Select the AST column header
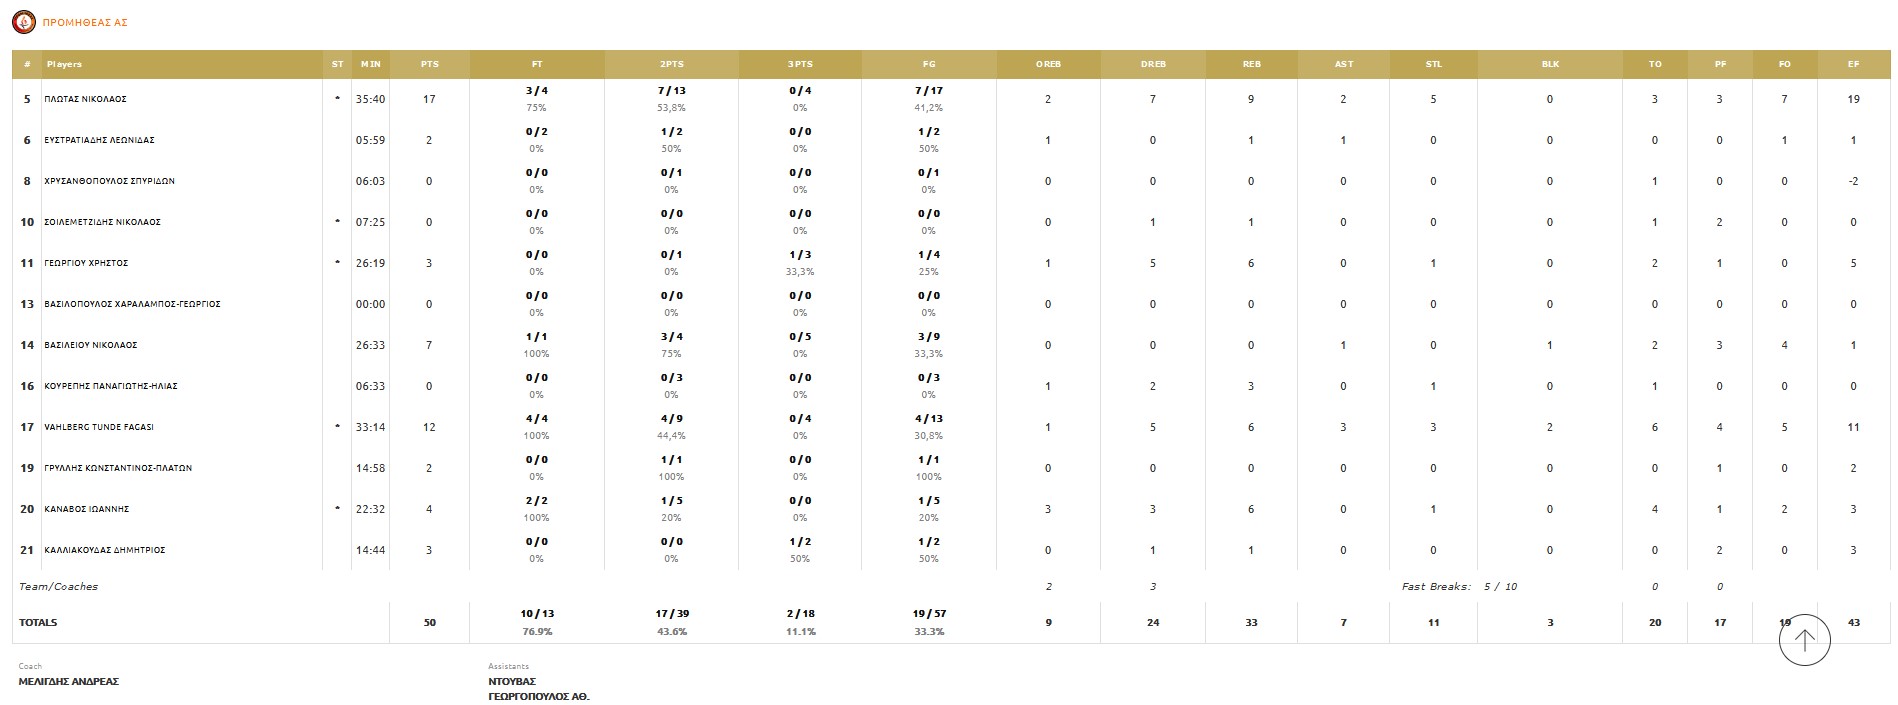 pyautogui.click(x=1343, y=64)
